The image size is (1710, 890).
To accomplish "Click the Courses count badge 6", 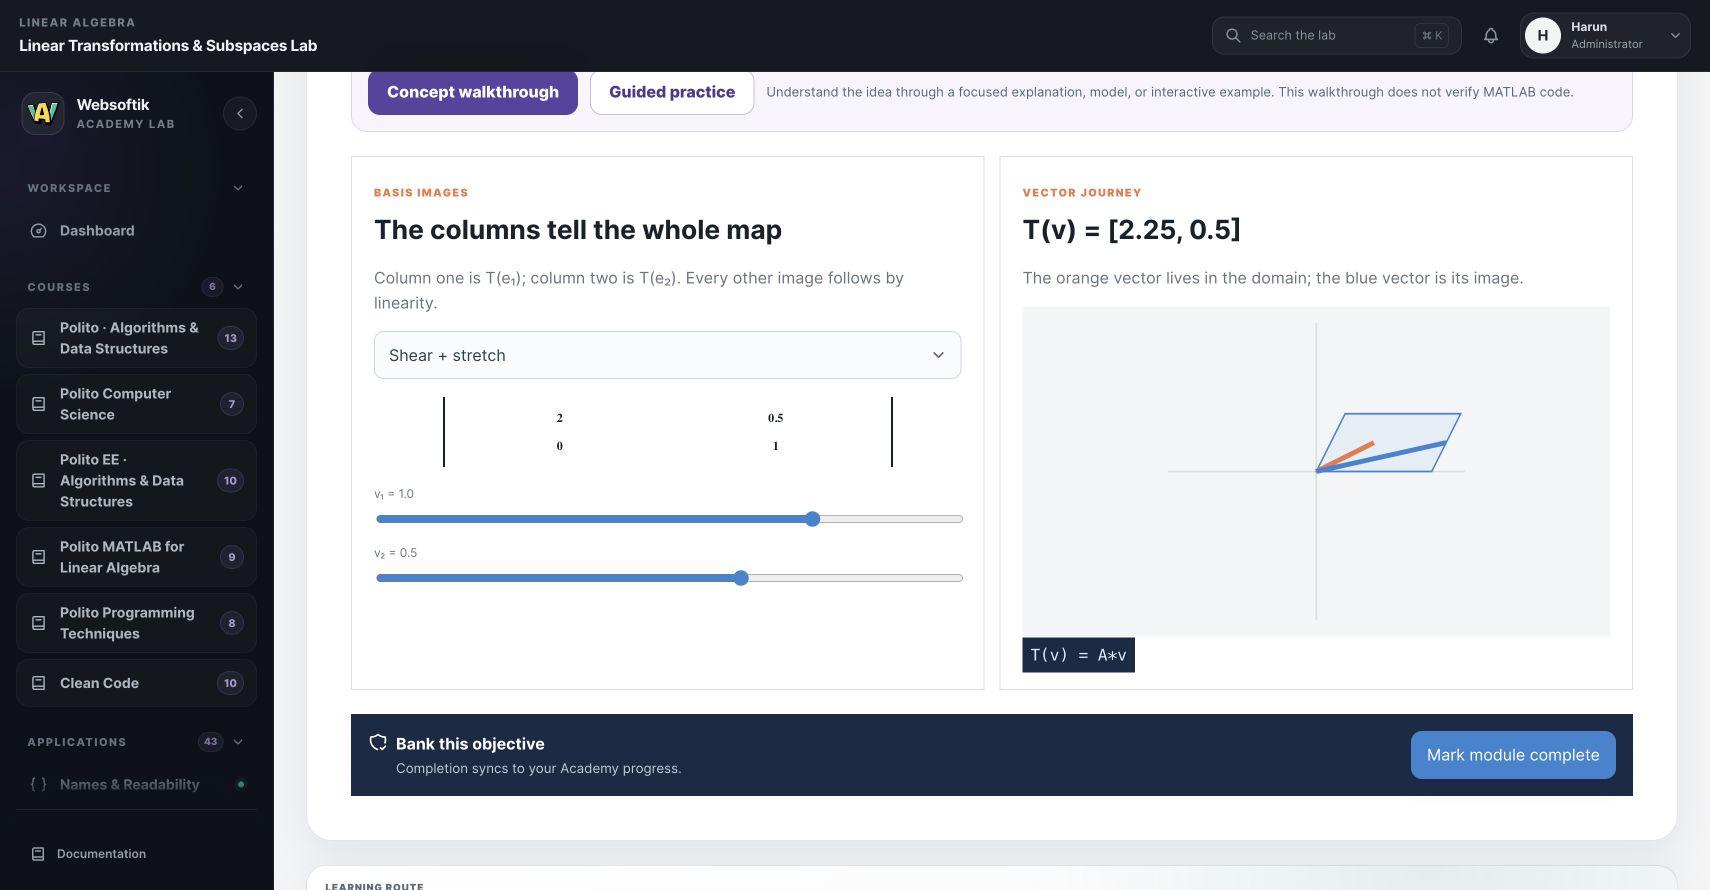I will point(212,287).
